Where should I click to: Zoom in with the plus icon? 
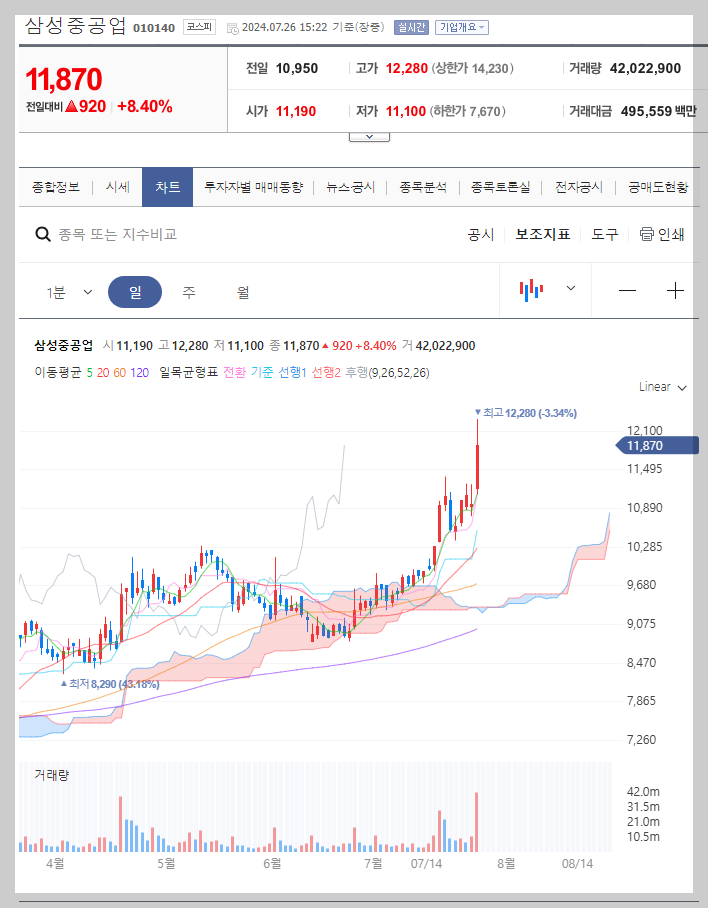(675, 290)
